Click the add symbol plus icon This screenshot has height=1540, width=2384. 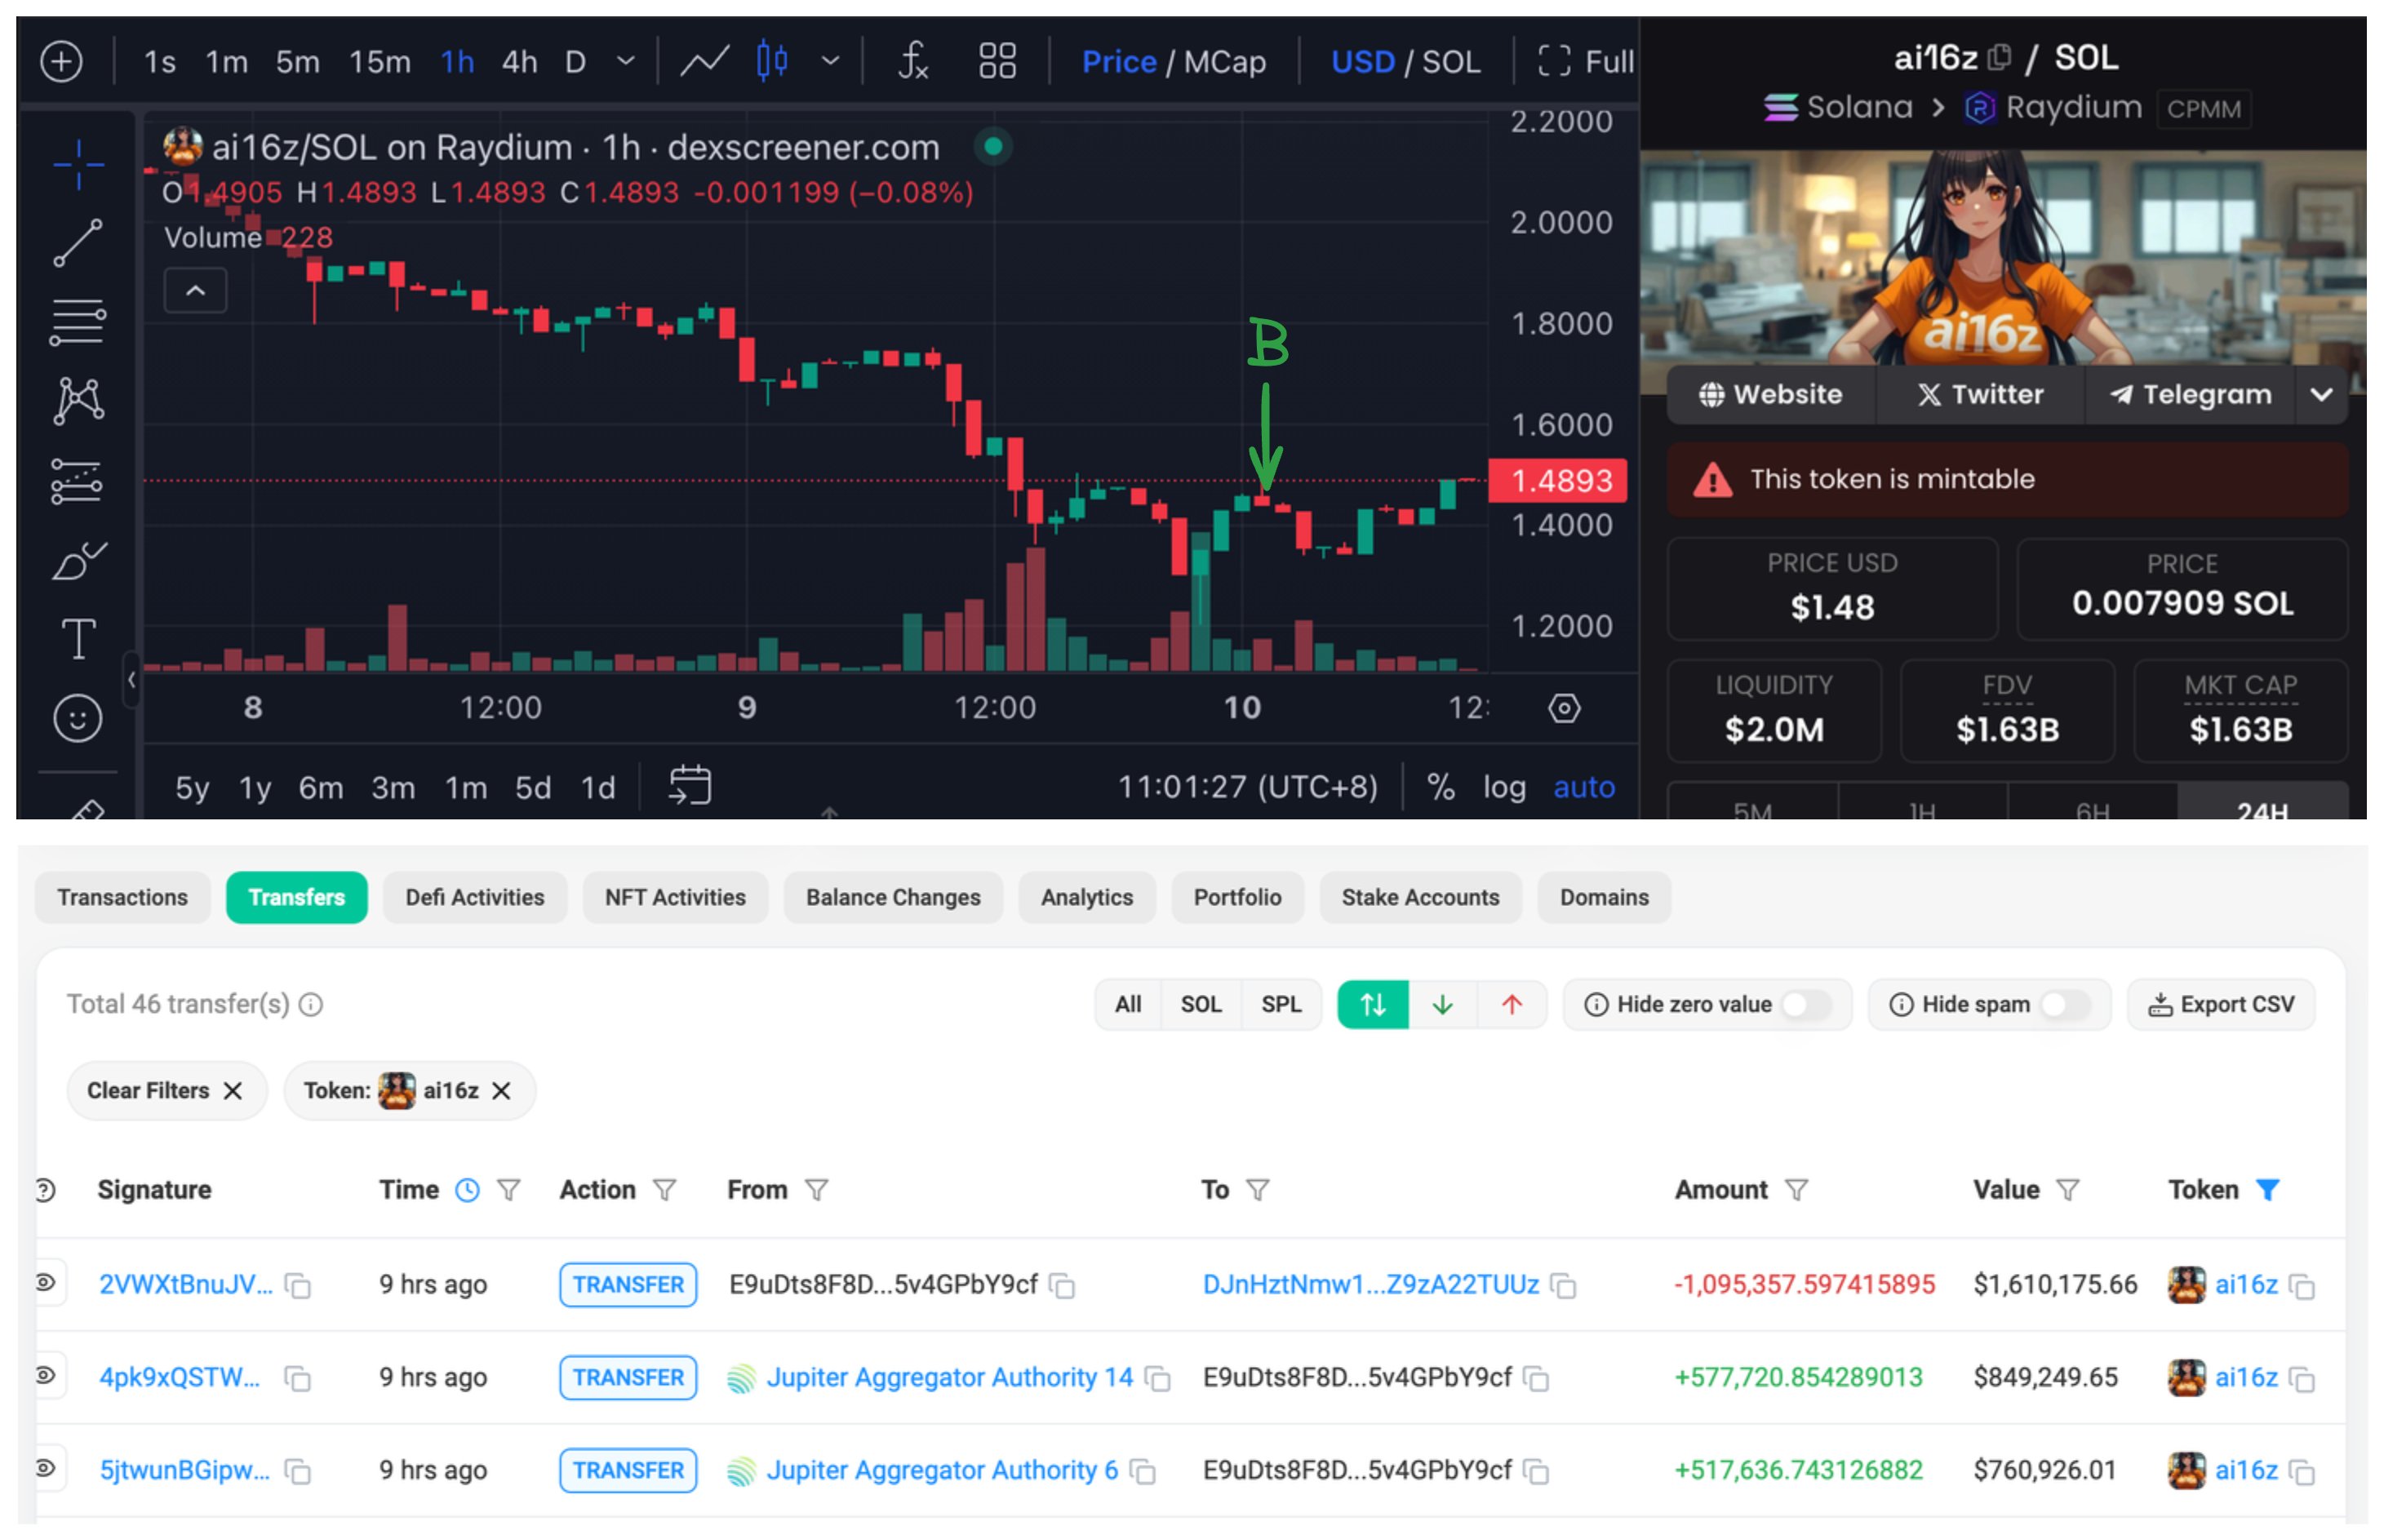click(61, 62)
